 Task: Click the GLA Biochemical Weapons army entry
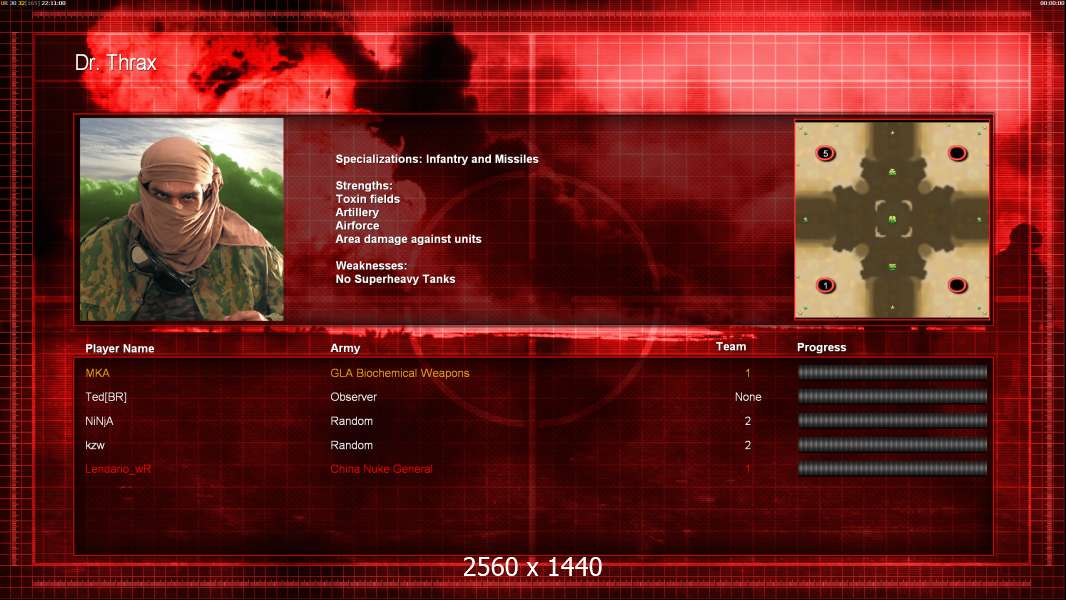click(400, 373)
